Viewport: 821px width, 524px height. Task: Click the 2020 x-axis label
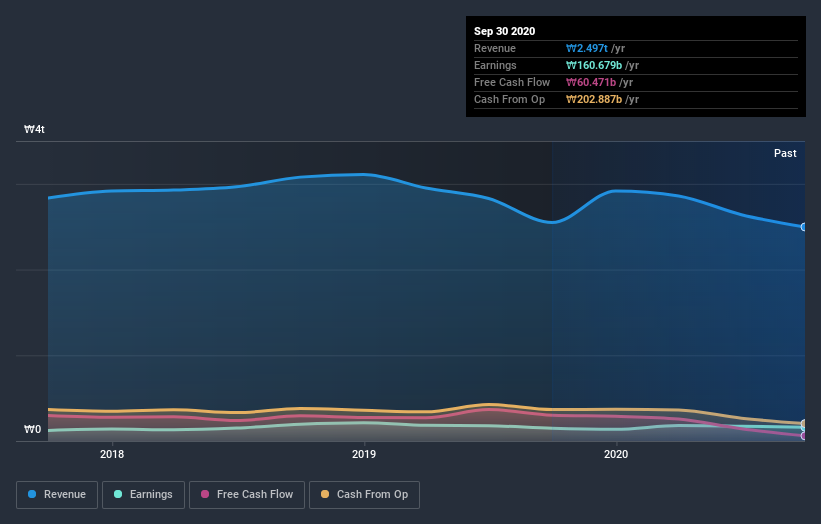(616, 454)
